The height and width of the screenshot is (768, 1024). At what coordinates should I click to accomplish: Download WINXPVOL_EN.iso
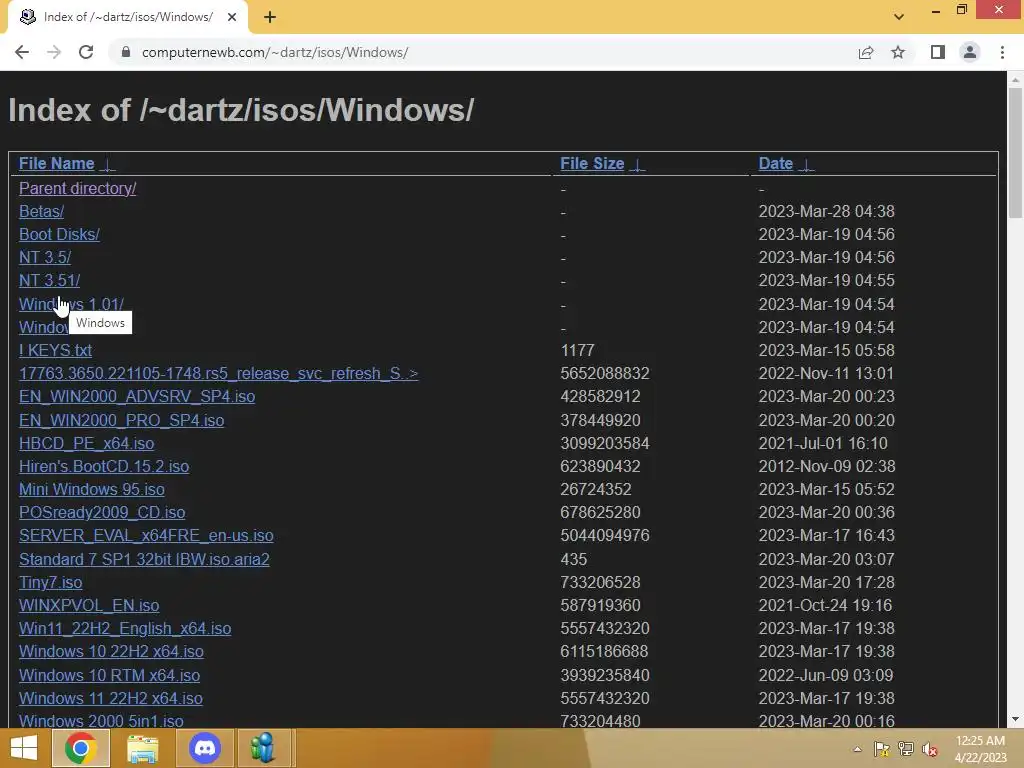[x=89, y=605]
